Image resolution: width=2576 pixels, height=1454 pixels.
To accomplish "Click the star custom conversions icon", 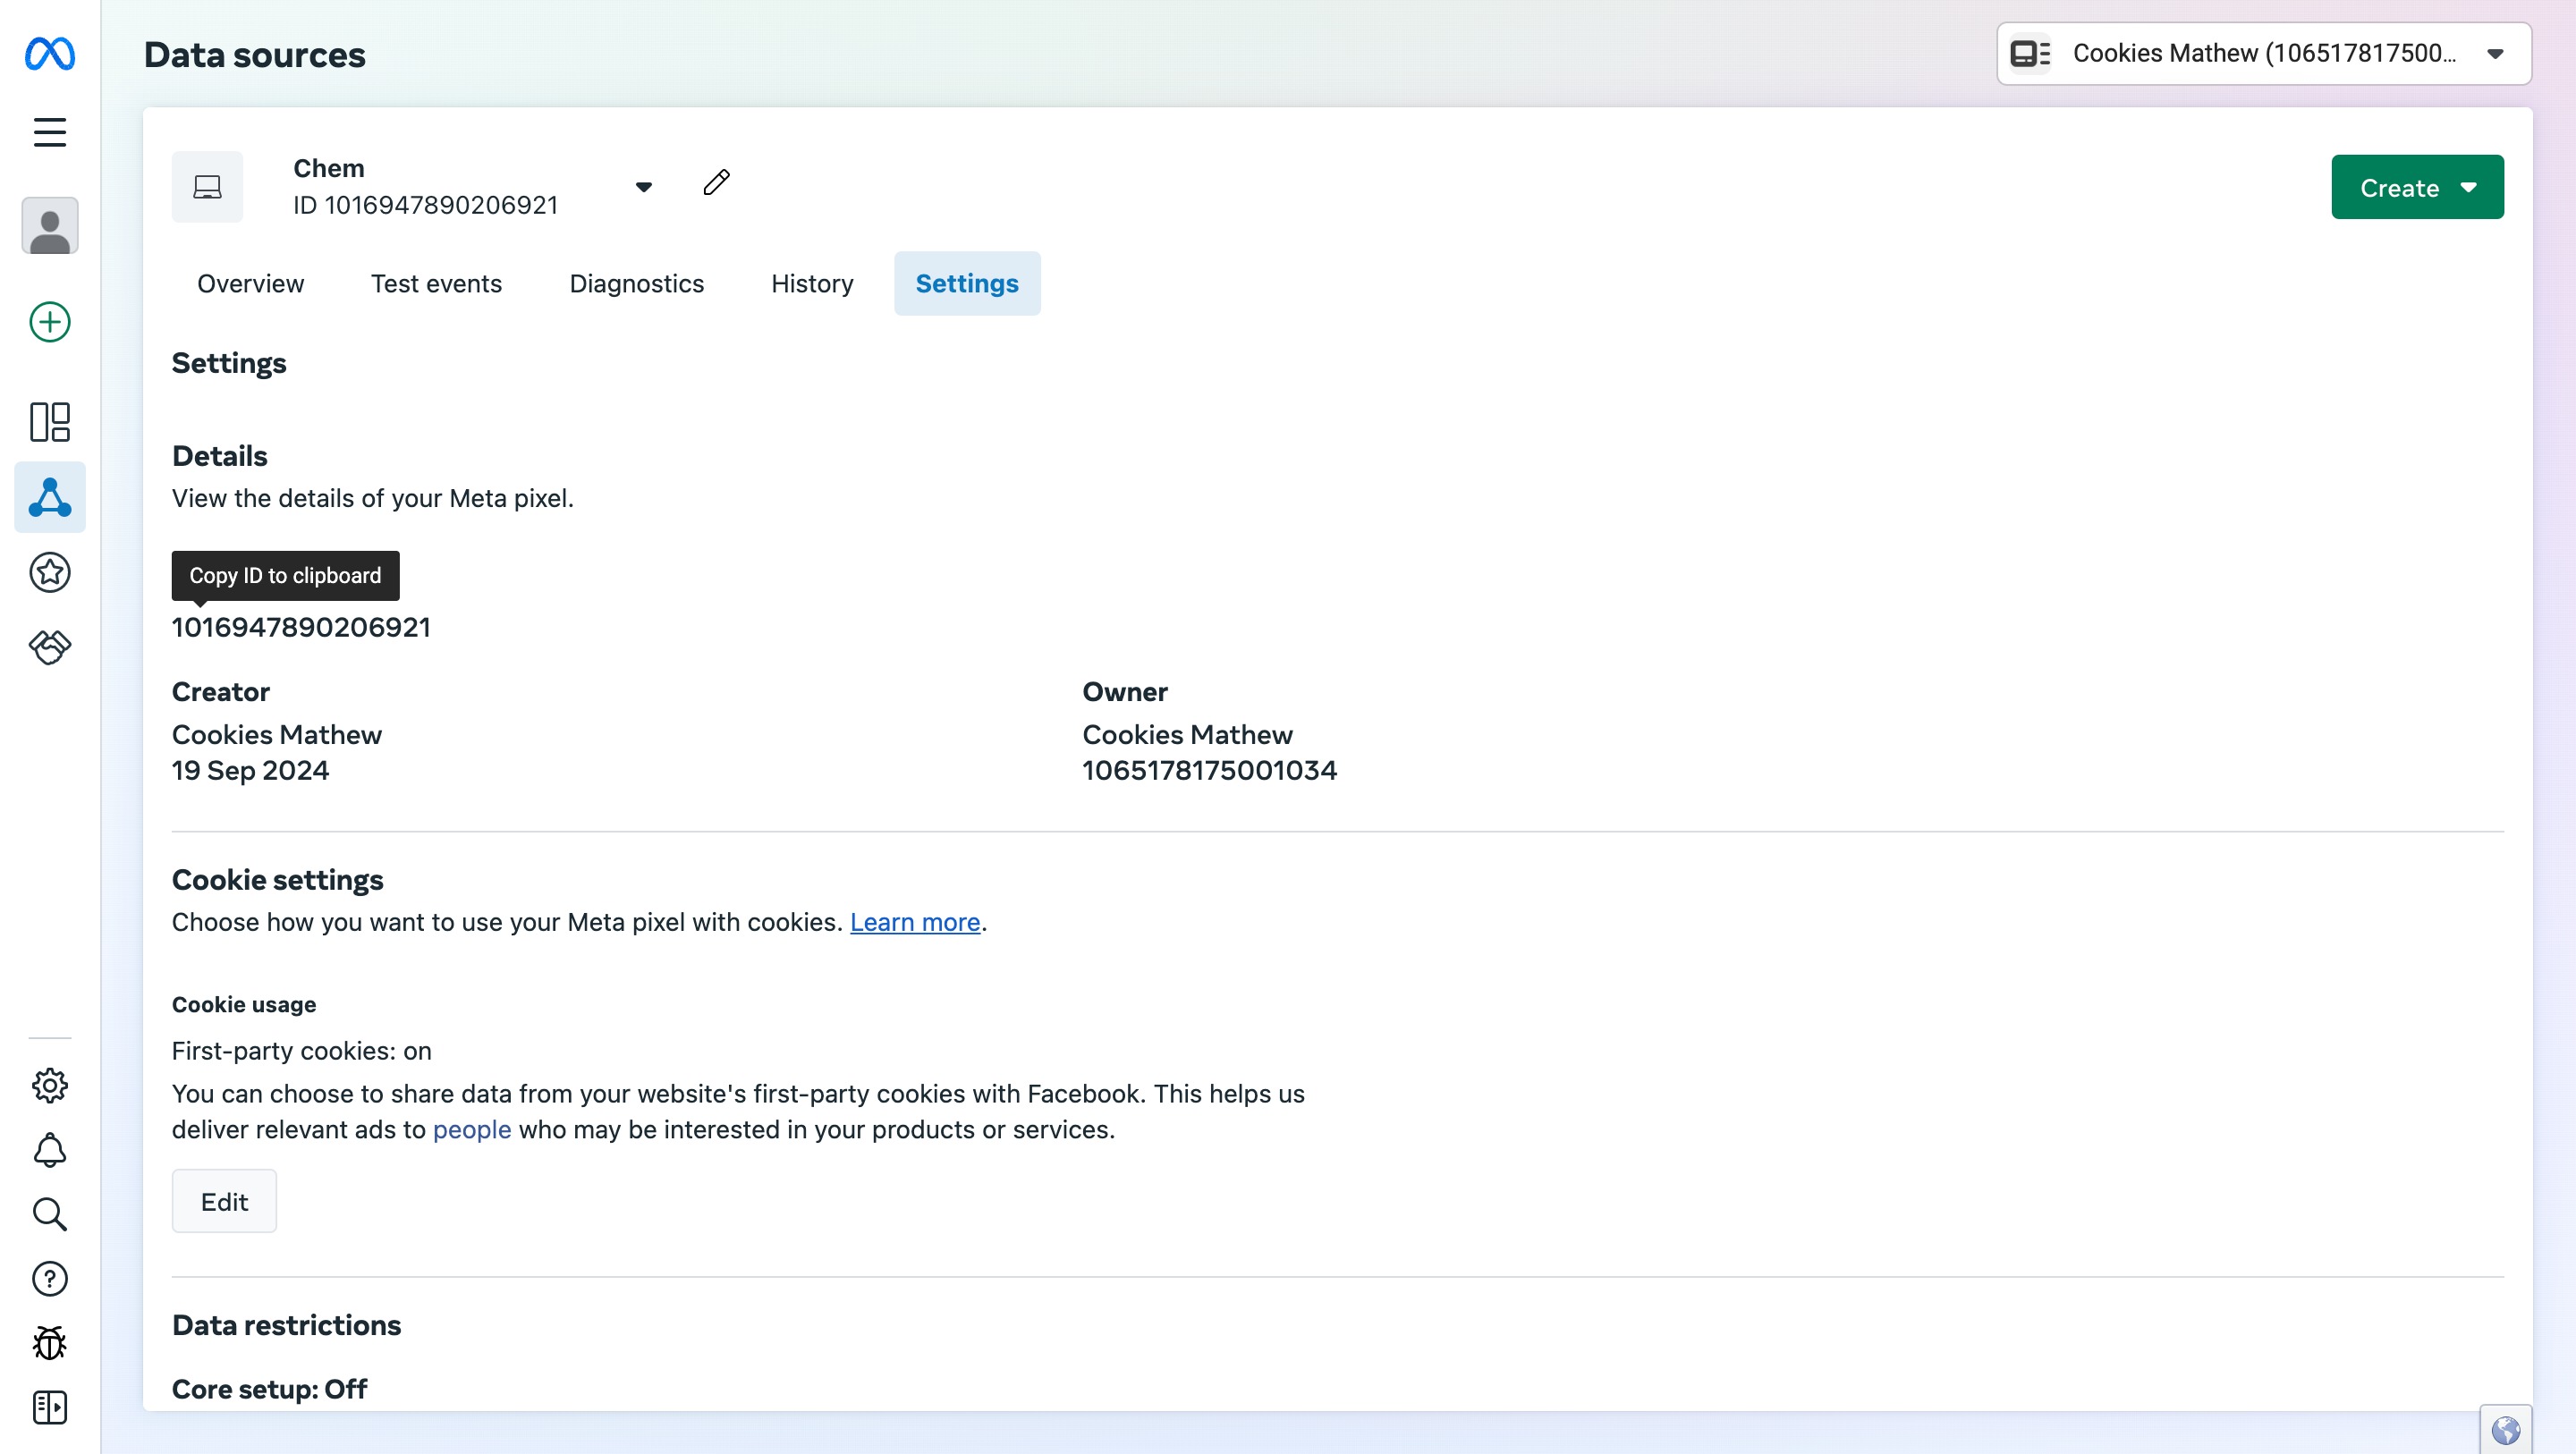I will 50,573.
